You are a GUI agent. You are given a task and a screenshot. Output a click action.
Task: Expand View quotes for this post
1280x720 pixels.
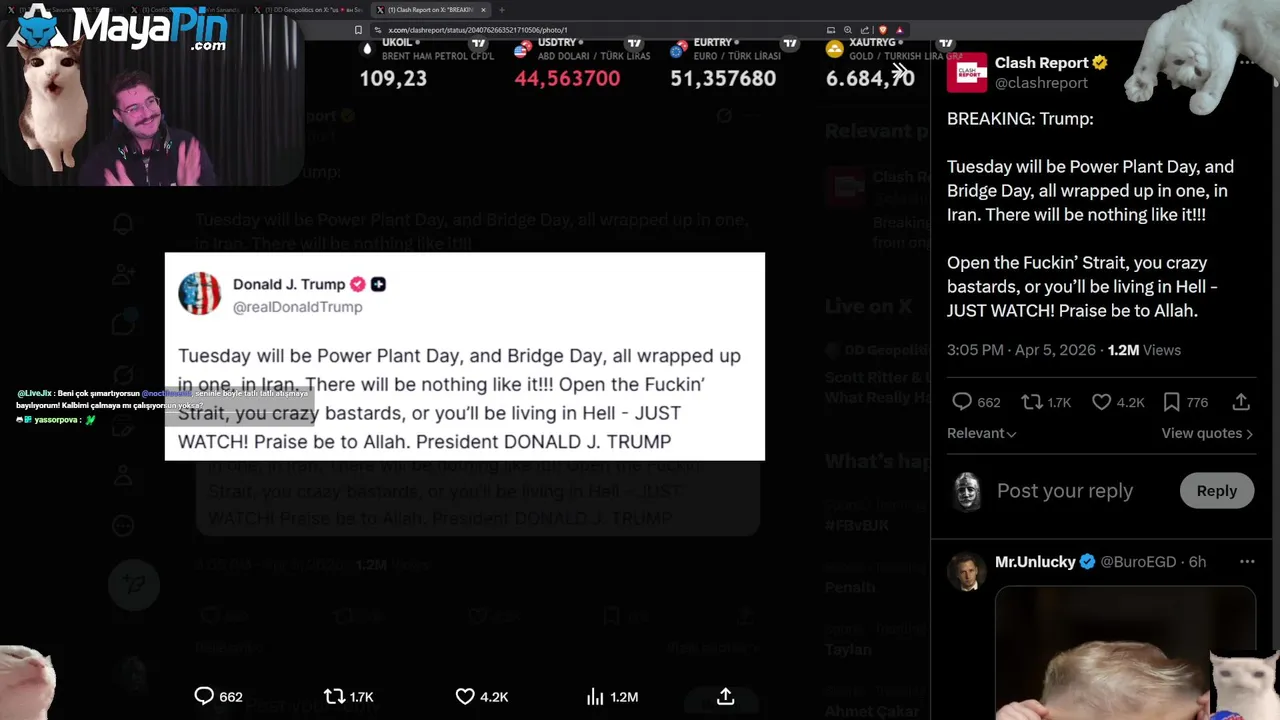(x=1206, y=433)
